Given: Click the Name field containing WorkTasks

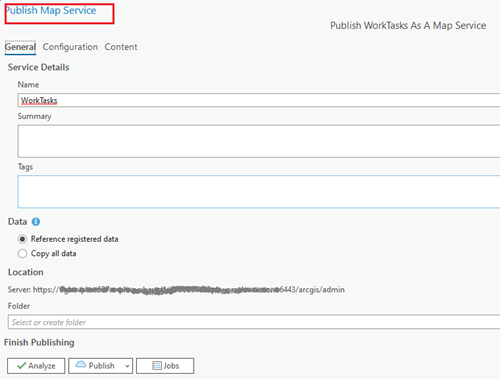Looking at the screenshot, I should point(259,100).
